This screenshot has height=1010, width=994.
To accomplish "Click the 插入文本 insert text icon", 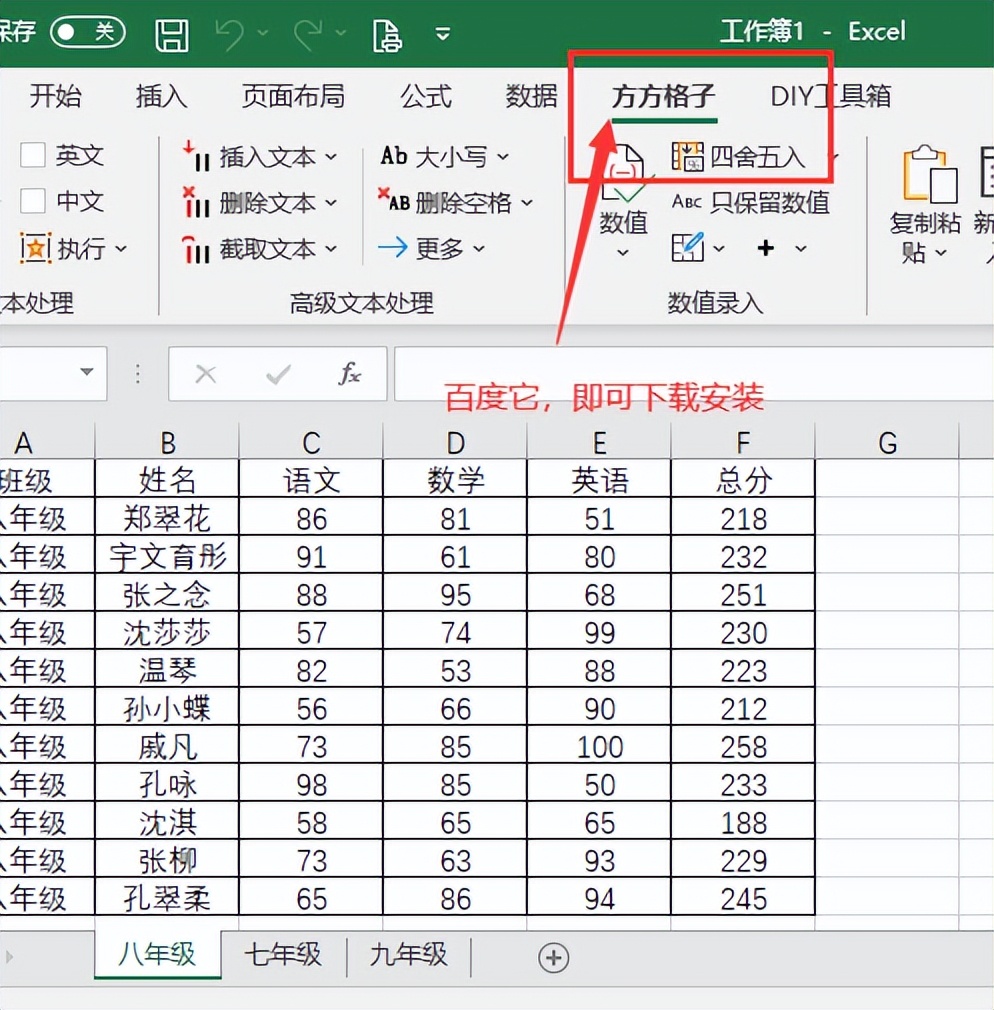I will [x=197, y=157].
